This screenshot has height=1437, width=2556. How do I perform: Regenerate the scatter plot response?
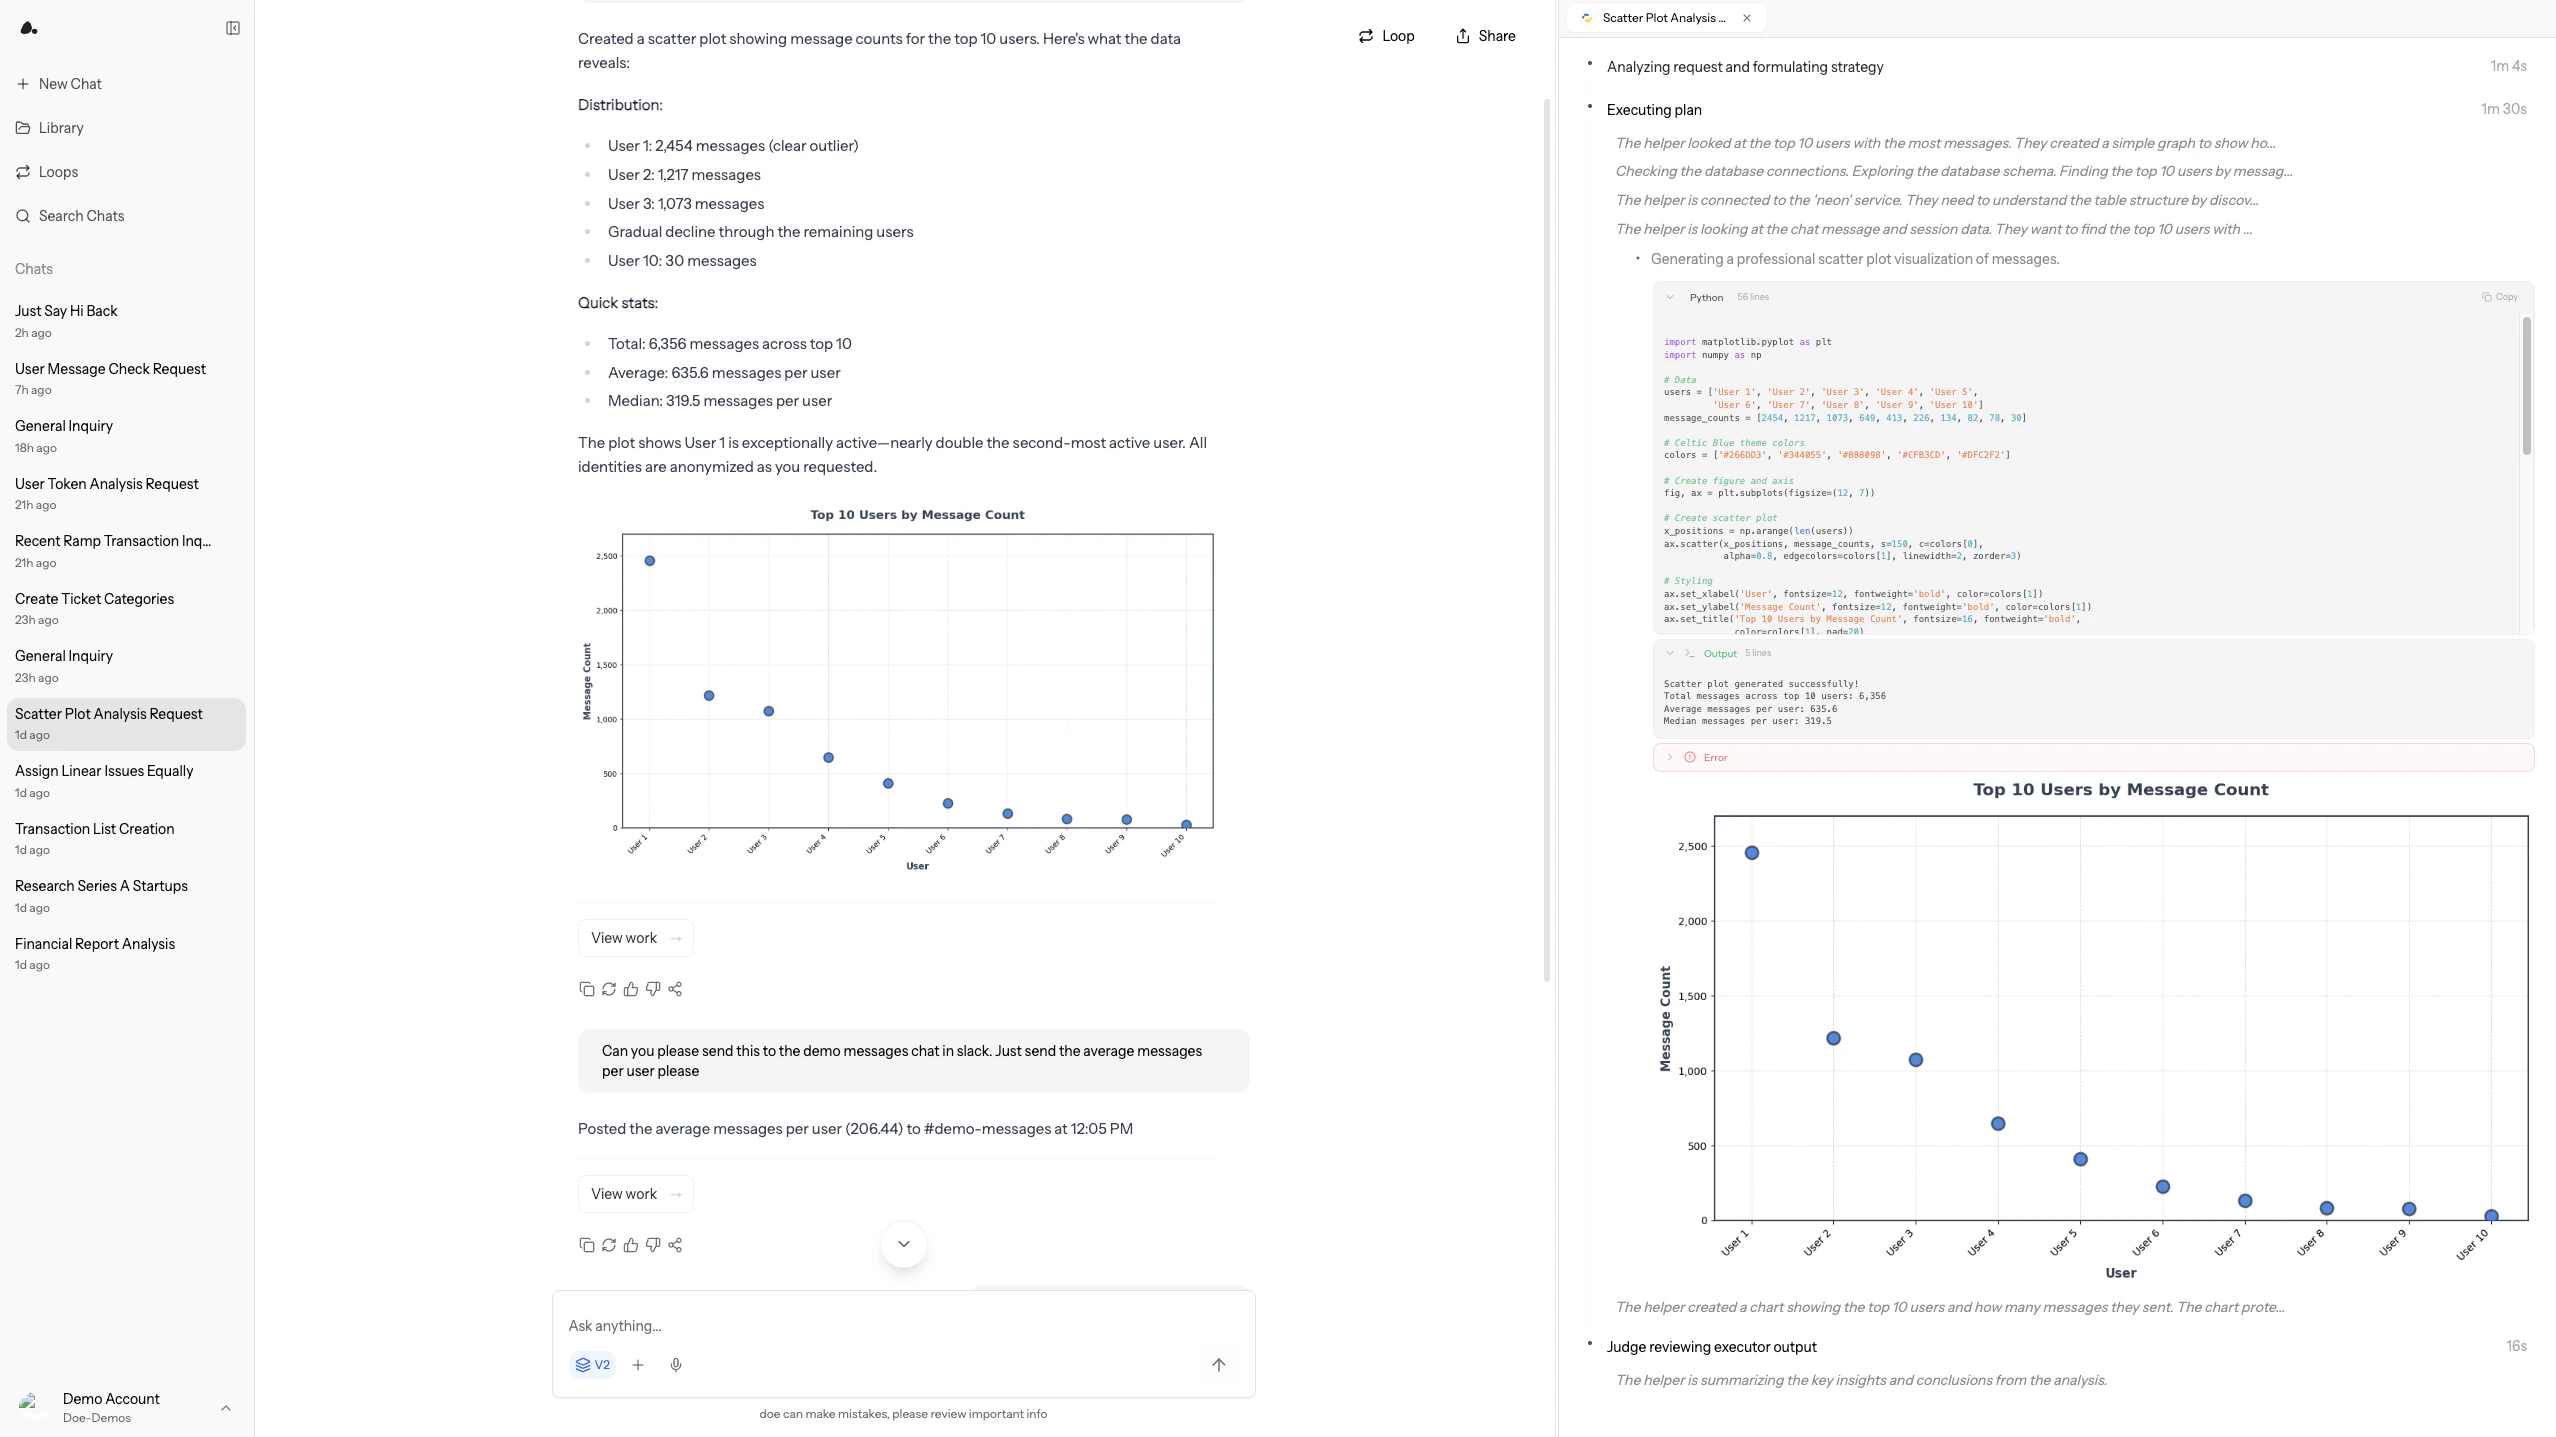(609, 989)
